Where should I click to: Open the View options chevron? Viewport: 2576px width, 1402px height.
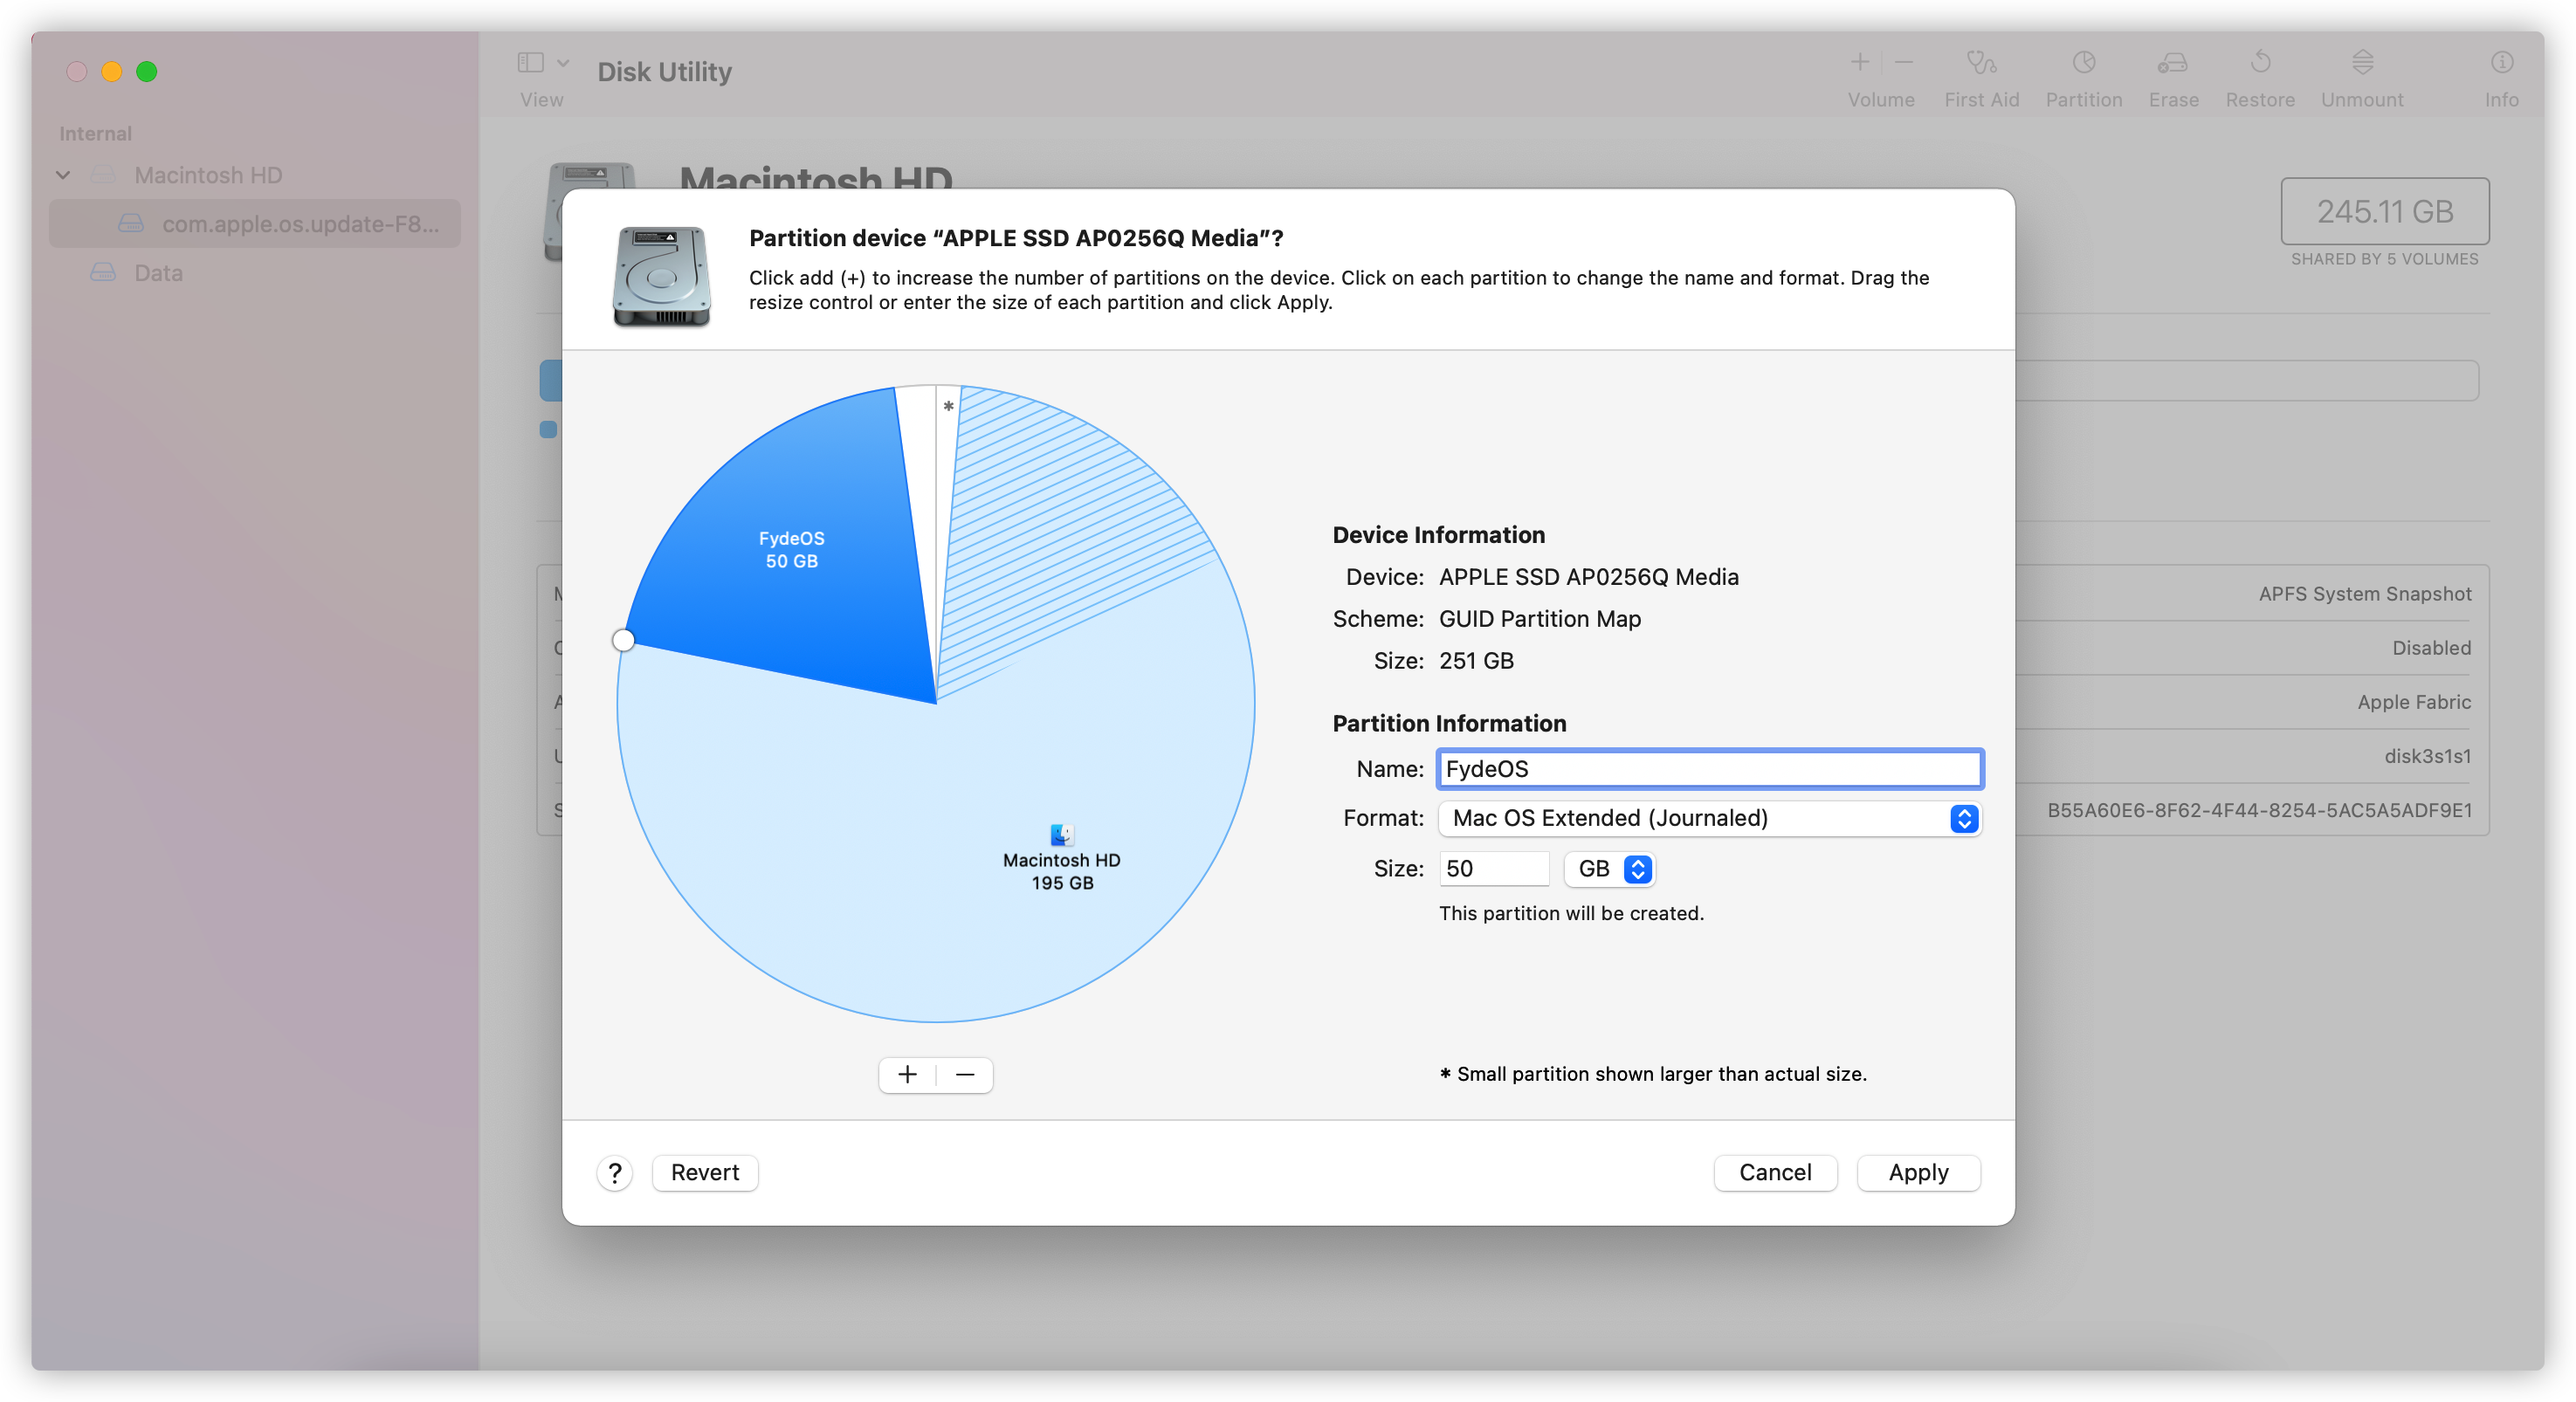point(563,63)
